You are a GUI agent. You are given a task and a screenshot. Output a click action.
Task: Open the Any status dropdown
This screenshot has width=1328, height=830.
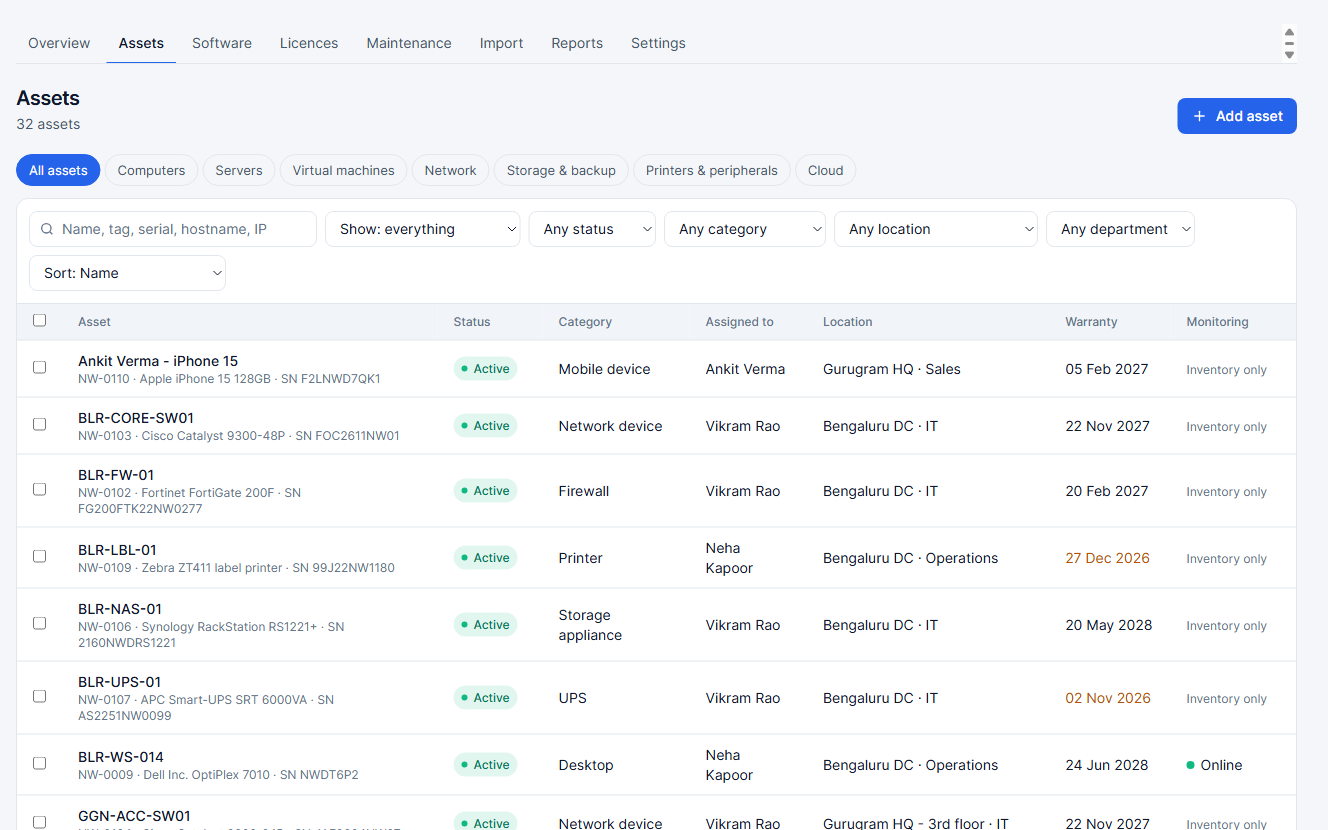point(592,229)
